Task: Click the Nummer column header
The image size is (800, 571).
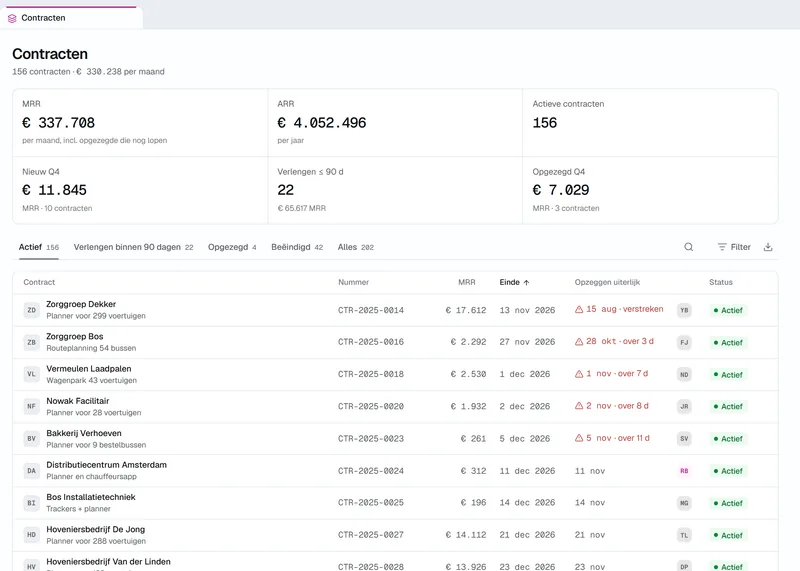Action: click(x=353, y=282)
